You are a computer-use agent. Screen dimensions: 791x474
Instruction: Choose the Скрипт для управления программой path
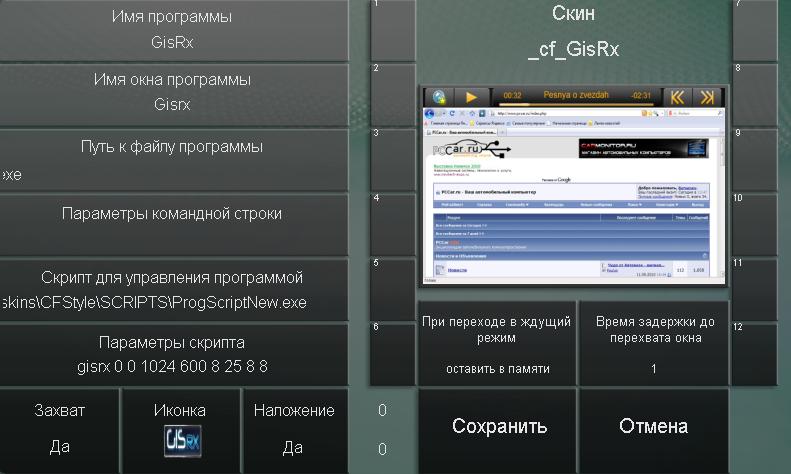click(174, 289)
